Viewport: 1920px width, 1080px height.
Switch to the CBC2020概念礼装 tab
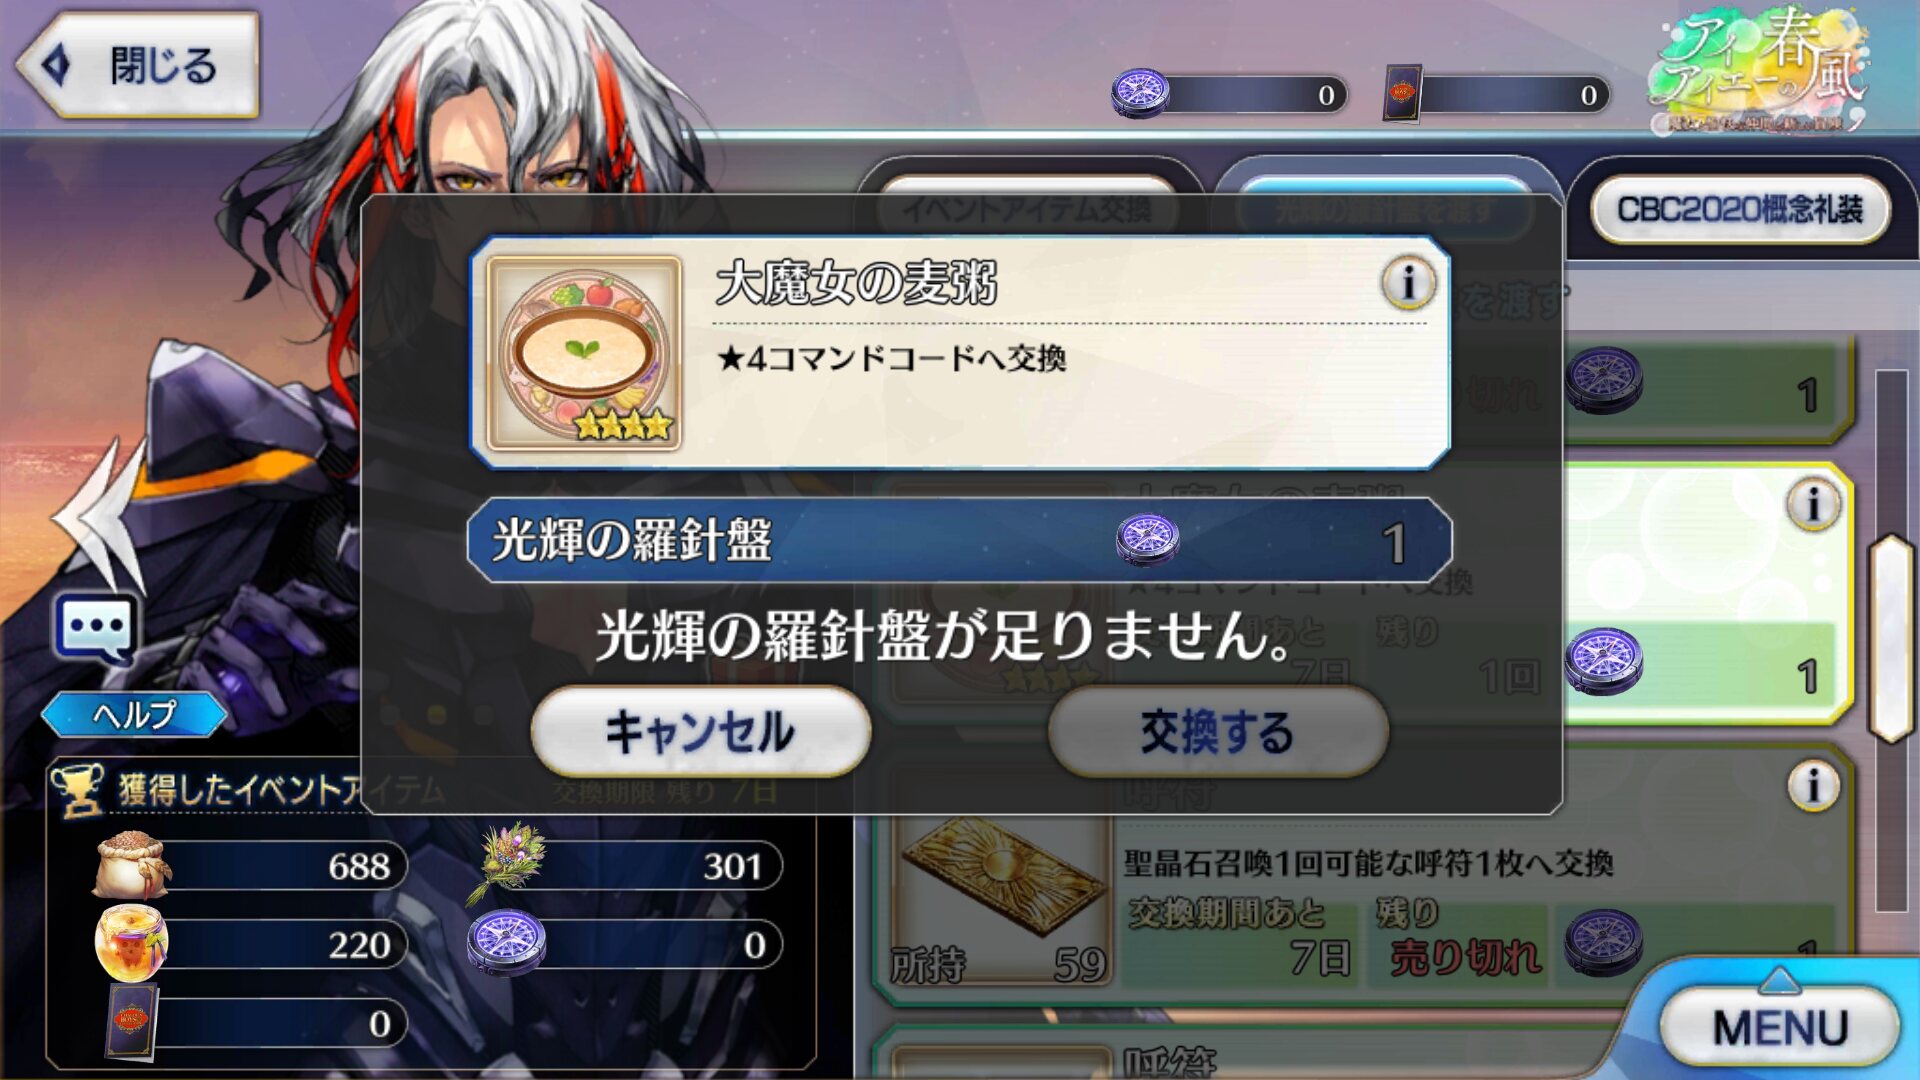pyautogui.click(x=1740, y=209)
